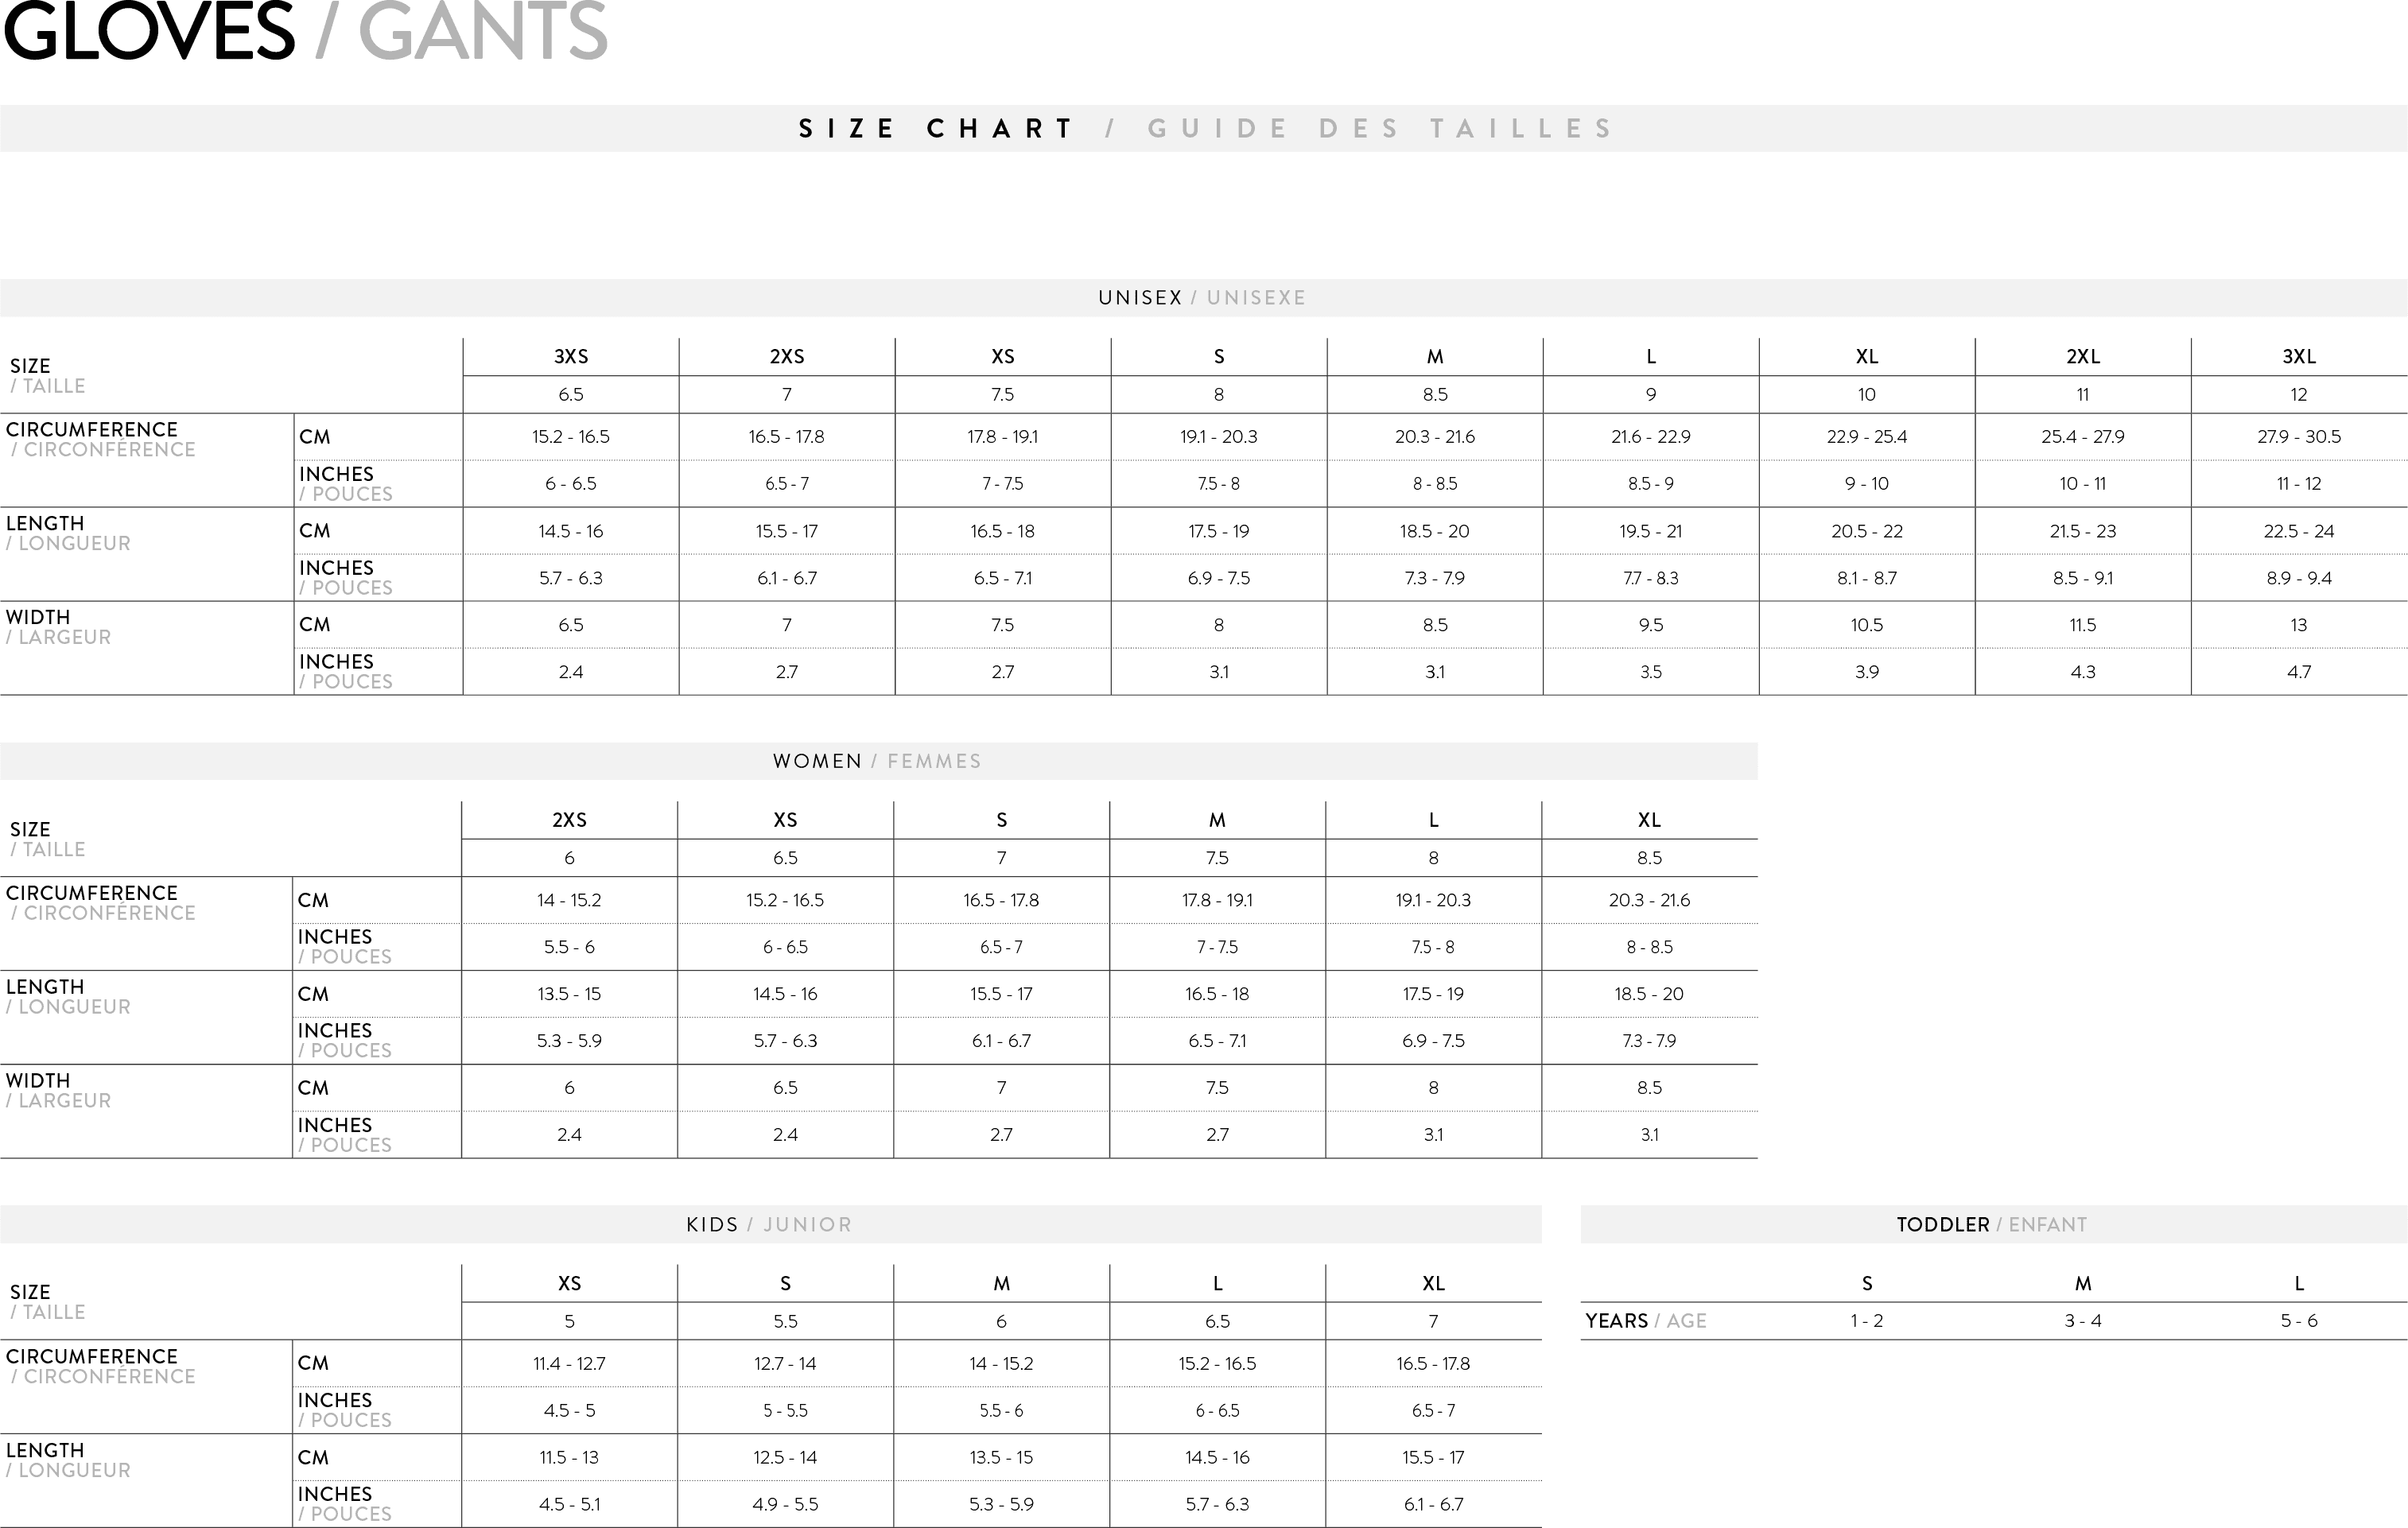Select the TODDLER / ENFANT section header
The image size is (2408, 1528).
tap(1991, 1225)
